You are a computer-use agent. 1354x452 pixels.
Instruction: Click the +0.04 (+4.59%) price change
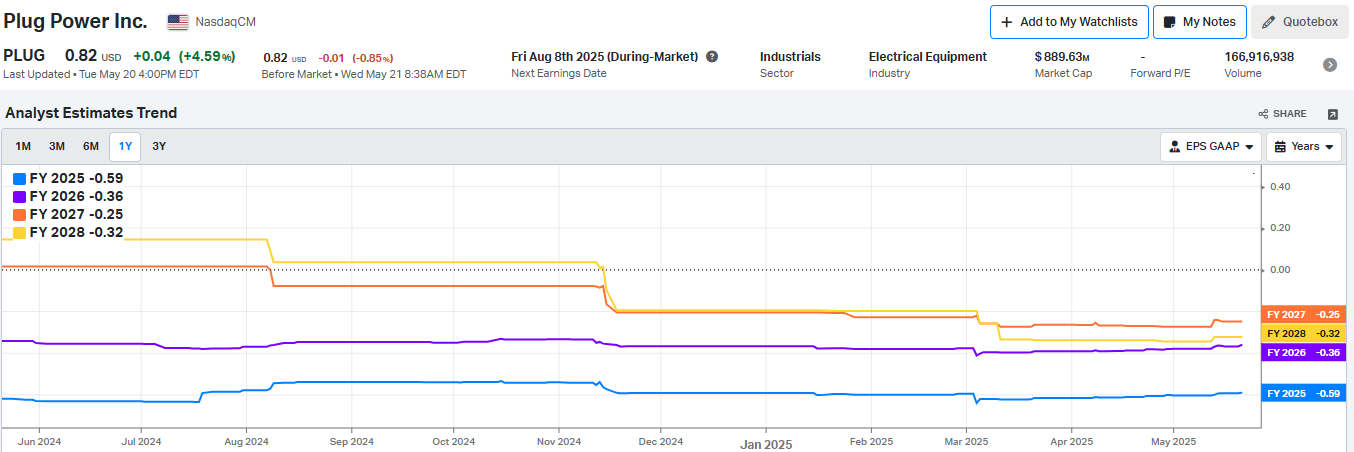click(x=184, y=56)
